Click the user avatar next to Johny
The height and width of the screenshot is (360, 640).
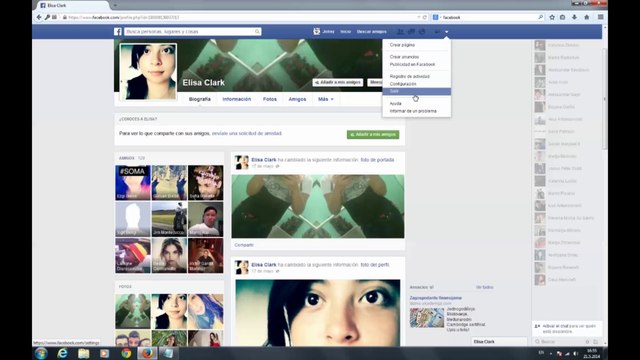(x=316, y=31)
